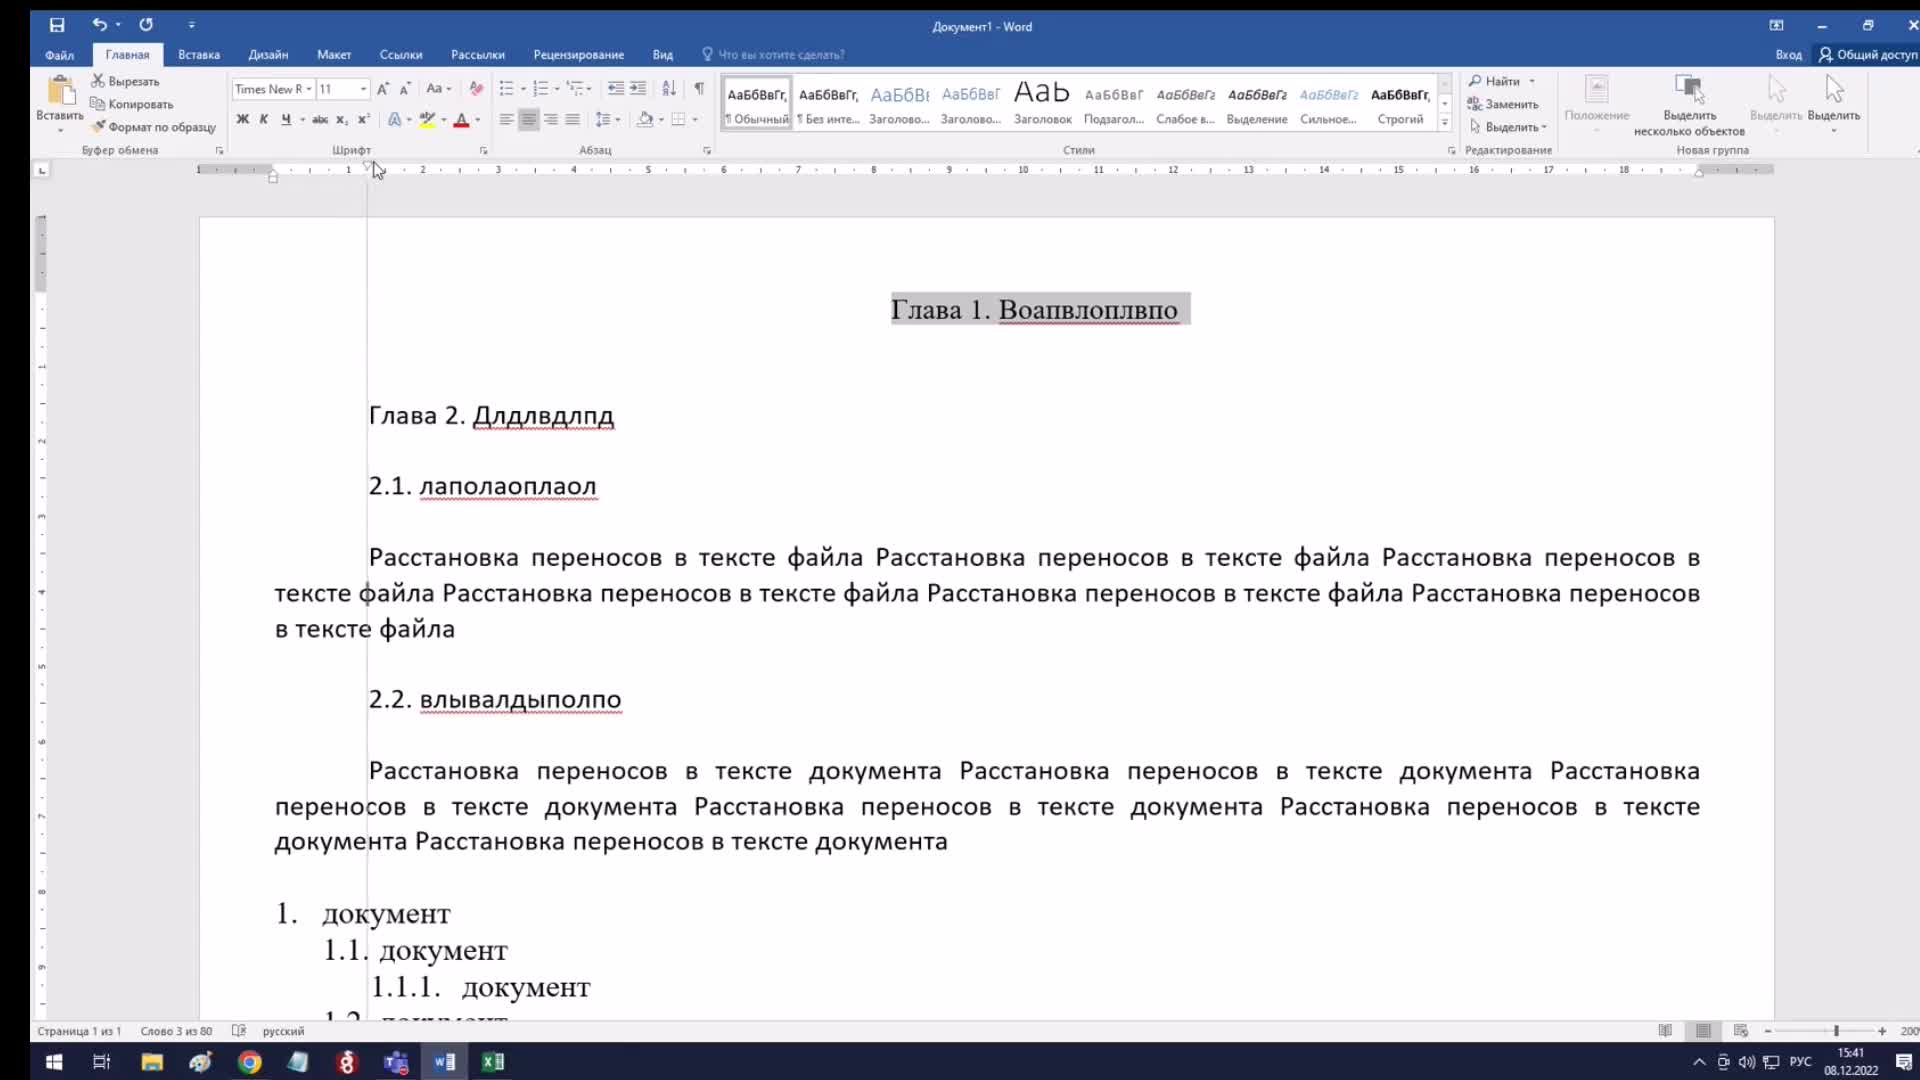Open borders dropdown
Screen dimensions: 1920x1080
[695, 119]
